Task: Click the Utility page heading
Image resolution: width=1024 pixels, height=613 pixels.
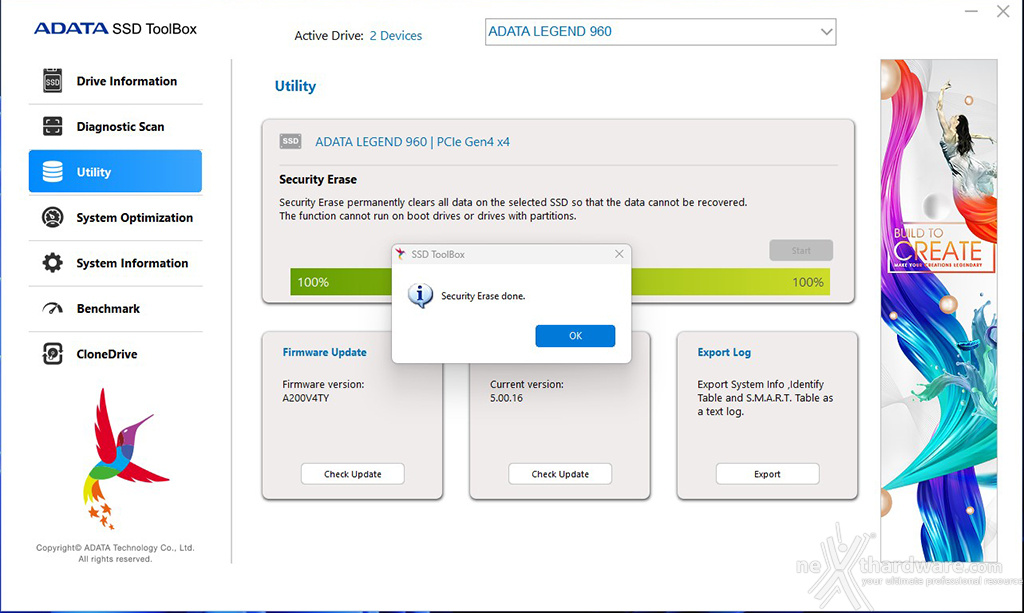Action: [295, 86]
